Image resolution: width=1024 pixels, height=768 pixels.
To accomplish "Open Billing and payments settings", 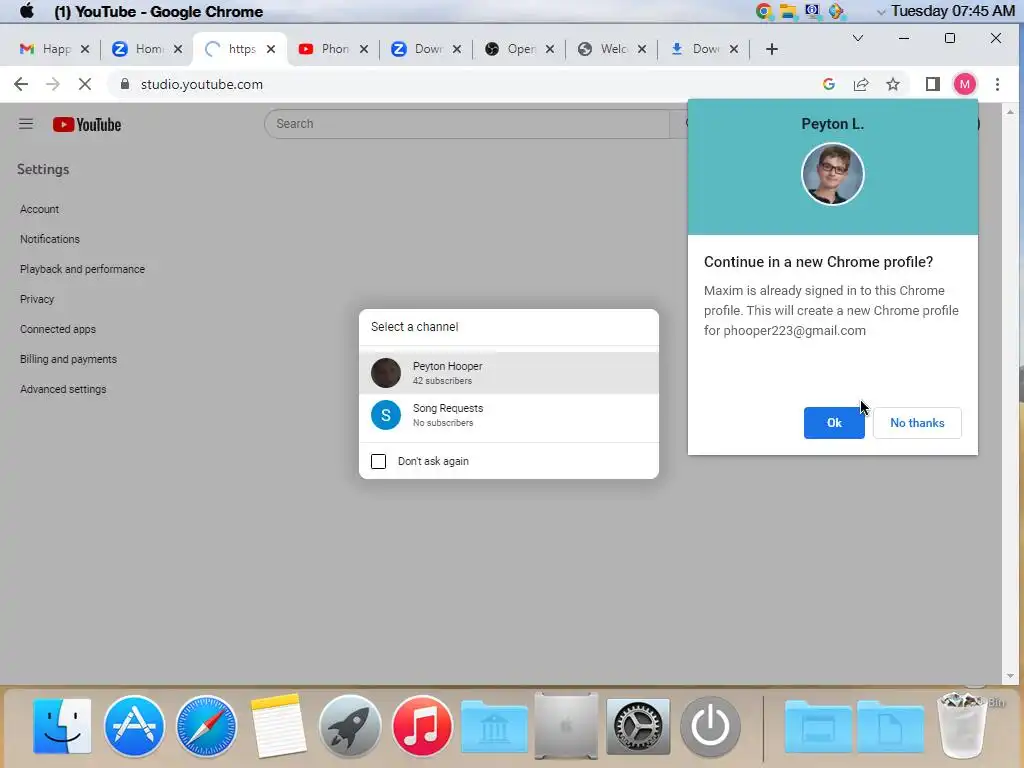I will [x=68, y=359].
